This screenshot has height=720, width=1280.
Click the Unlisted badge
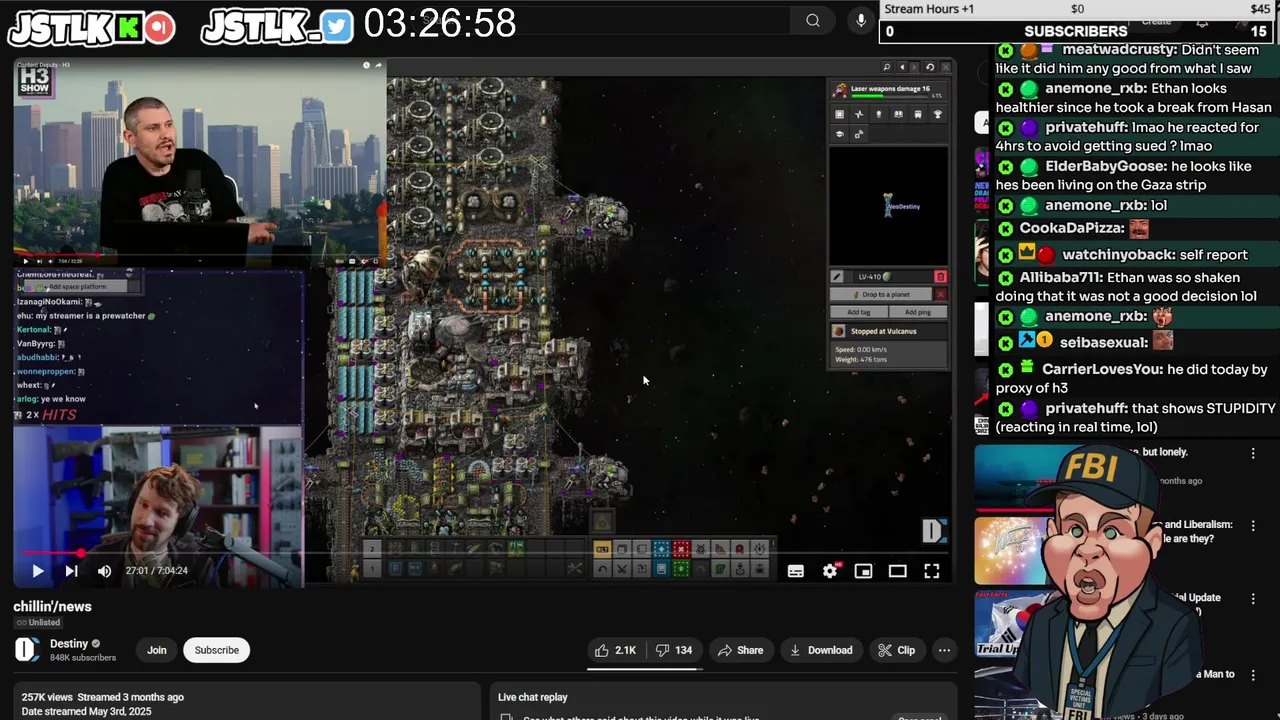point(38,623)
